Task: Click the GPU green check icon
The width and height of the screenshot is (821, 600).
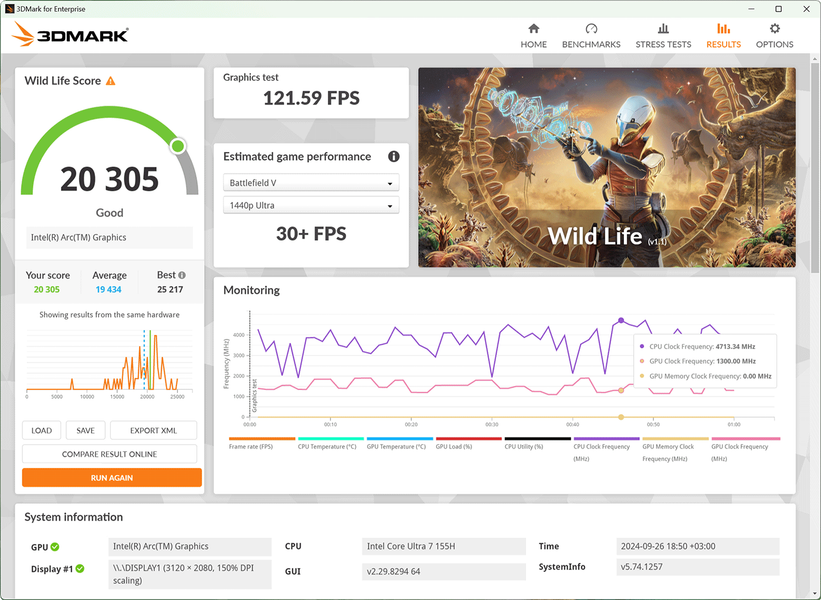Action: [55, 547]
